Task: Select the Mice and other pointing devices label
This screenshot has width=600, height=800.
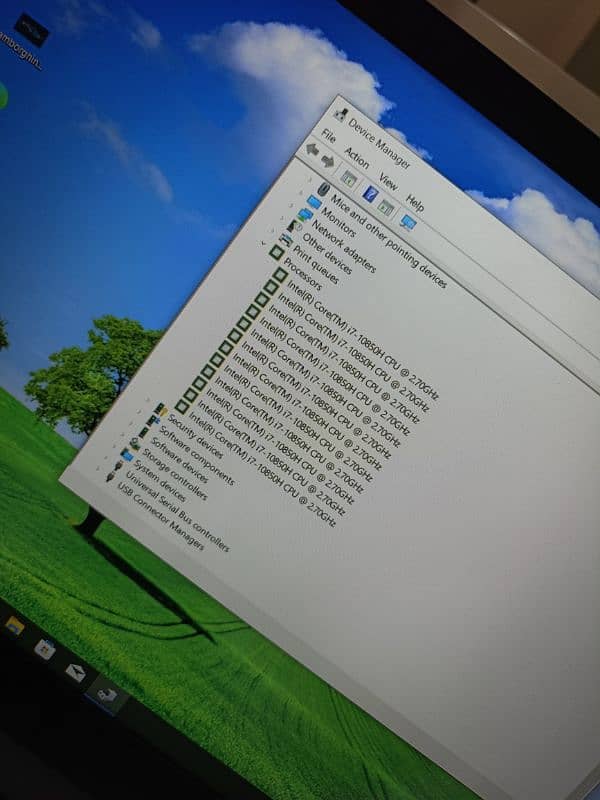Action: (x=389, y=241)
